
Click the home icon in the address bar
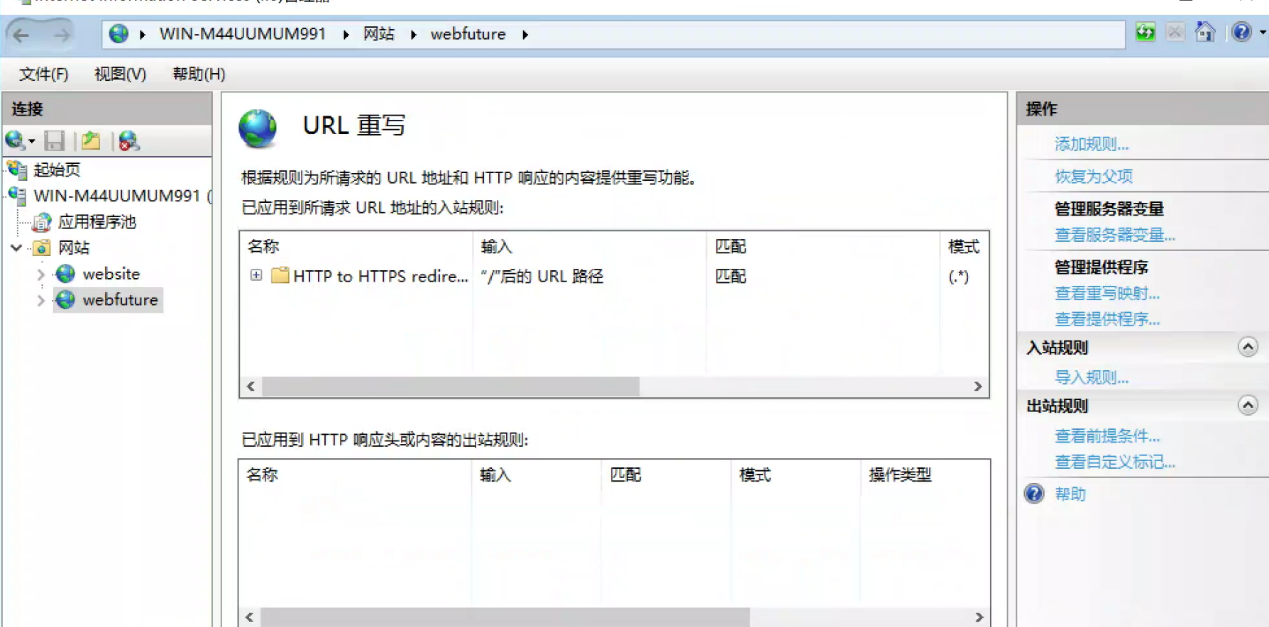pos(1205,33)
